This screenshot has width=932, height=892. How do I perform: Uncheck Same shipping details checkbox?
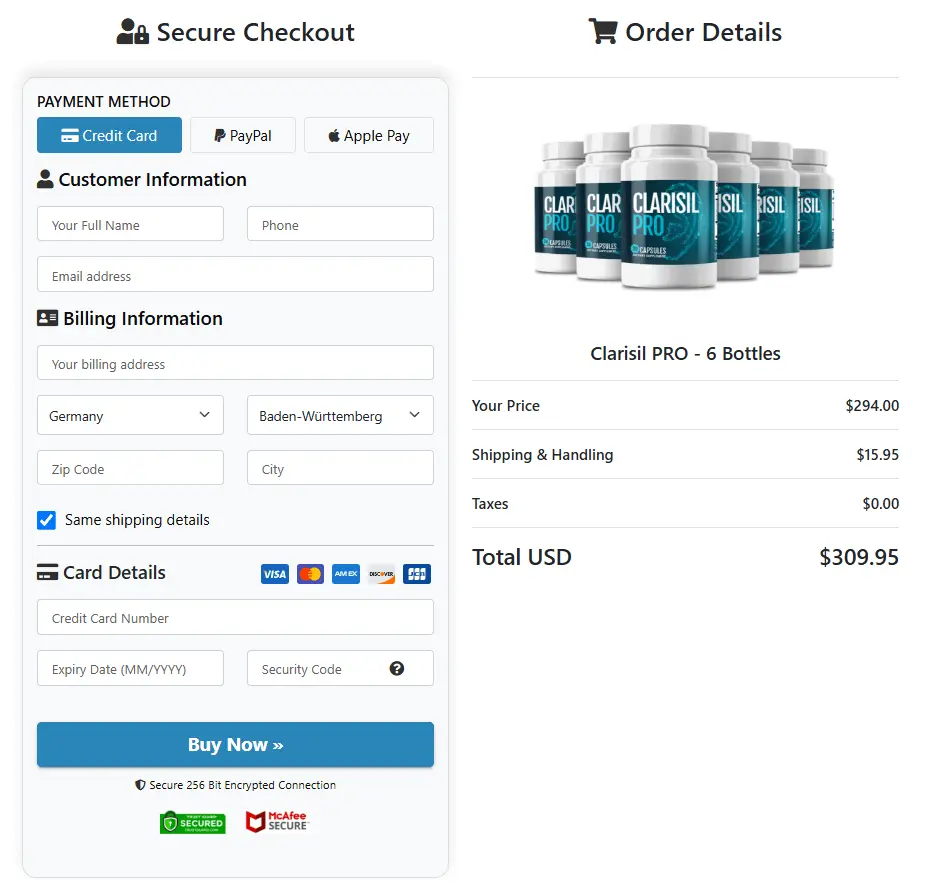[x=46, y=520]
